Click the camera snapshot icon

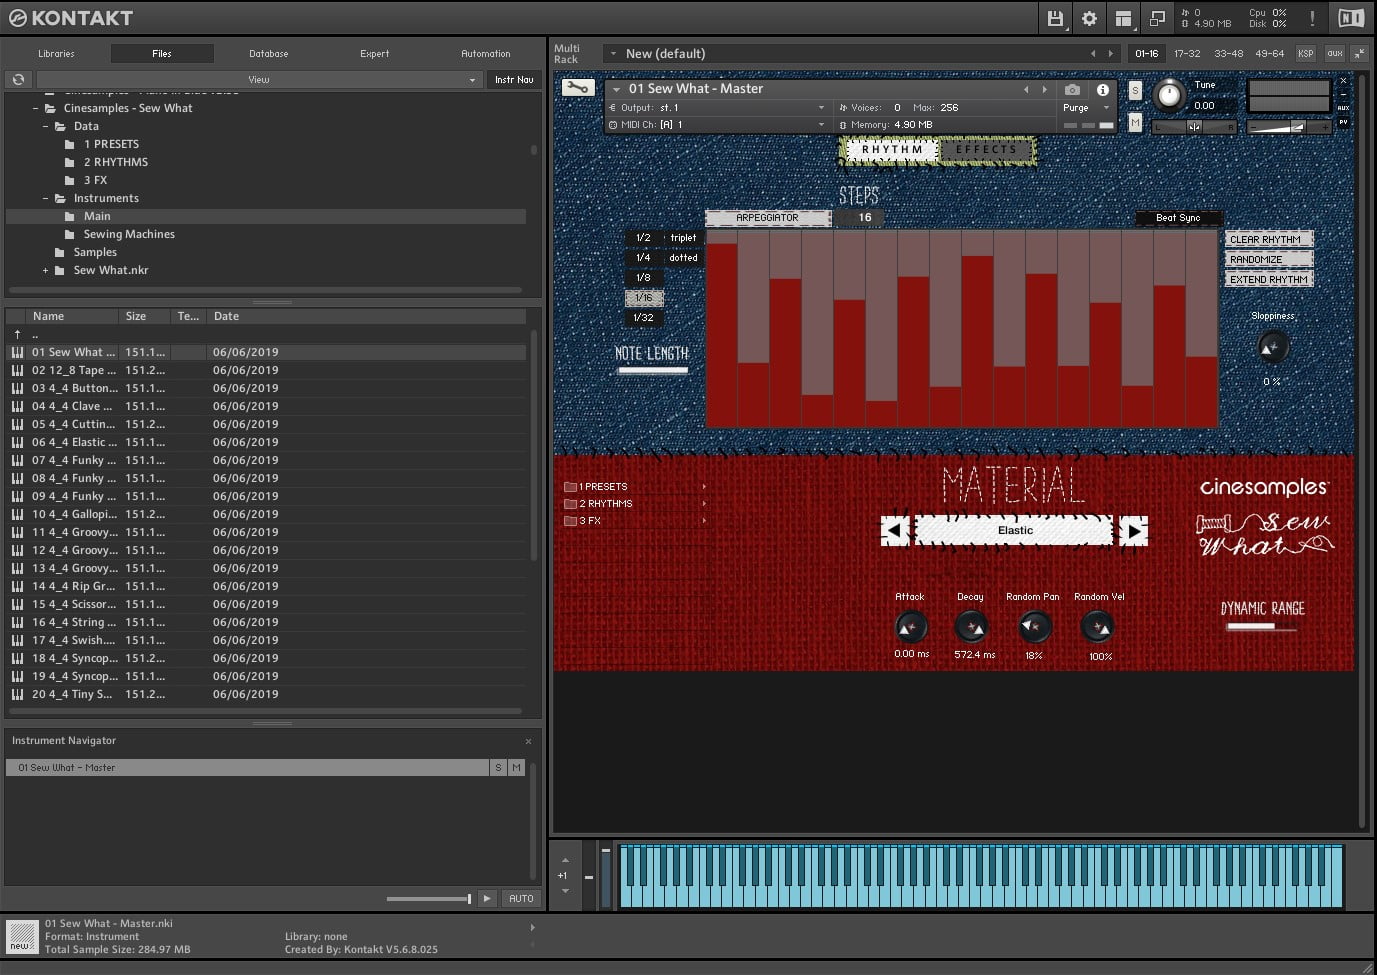(1072, 89)
